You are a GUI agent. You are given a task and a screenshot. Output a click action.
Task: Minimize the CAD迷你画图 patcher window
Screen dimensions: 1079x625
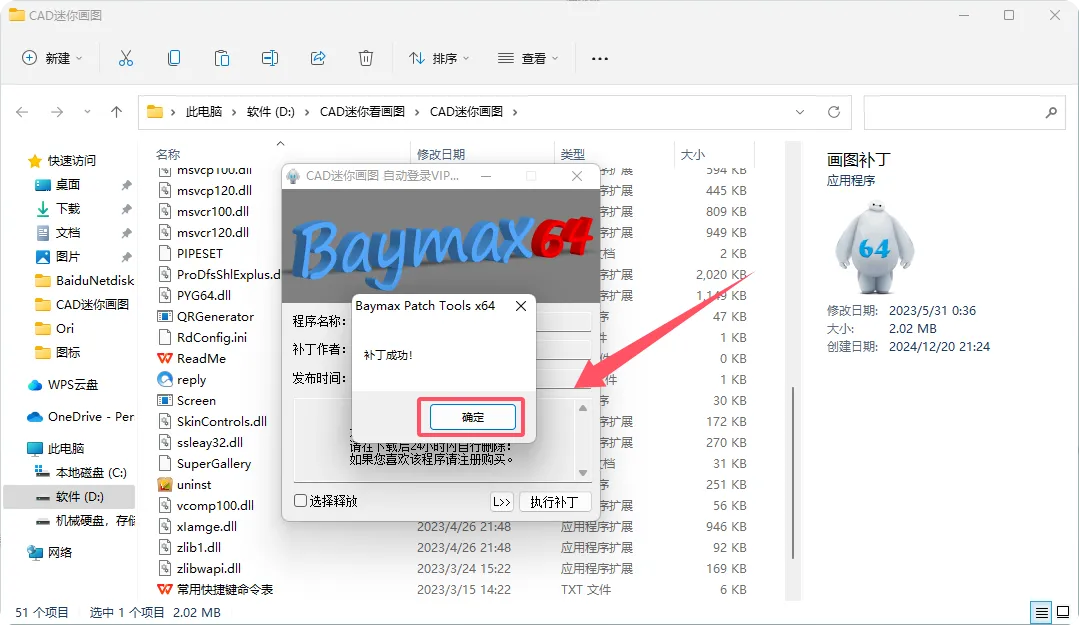coord(486,176)
